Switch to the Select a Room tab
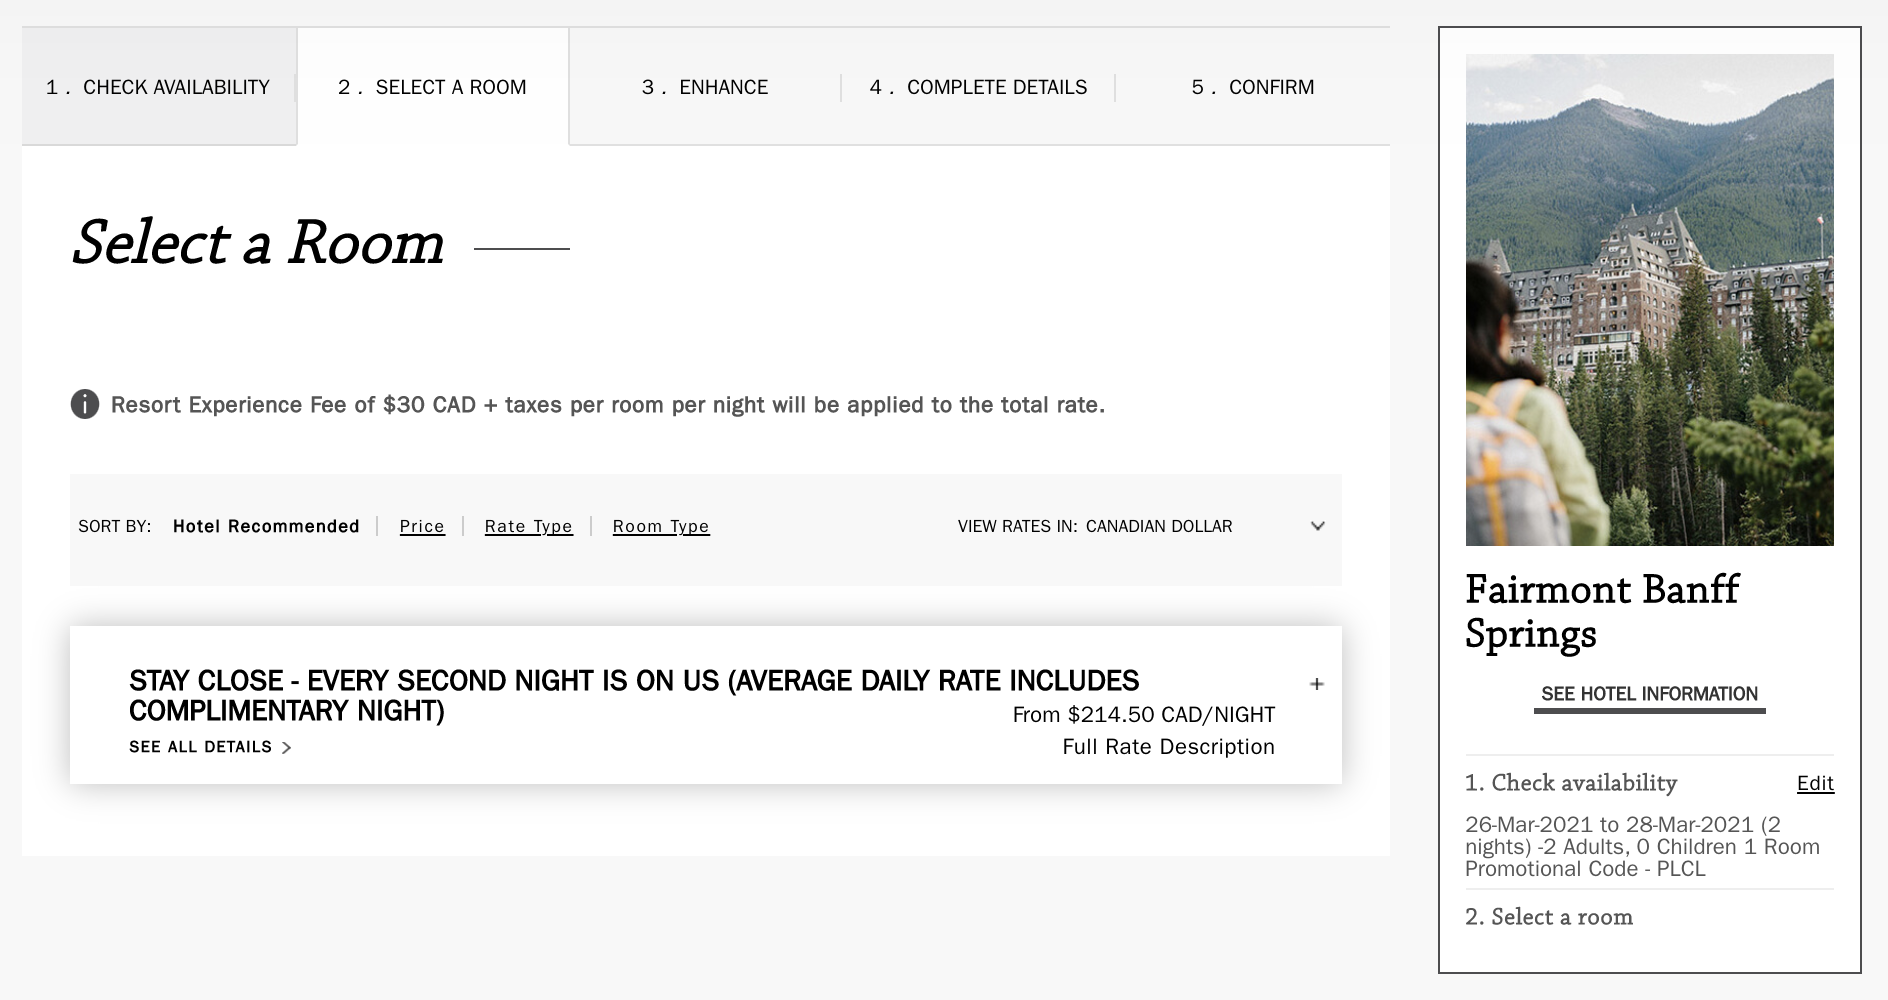The height and width of the screenshot is (1000, 1888). [432, 87]
